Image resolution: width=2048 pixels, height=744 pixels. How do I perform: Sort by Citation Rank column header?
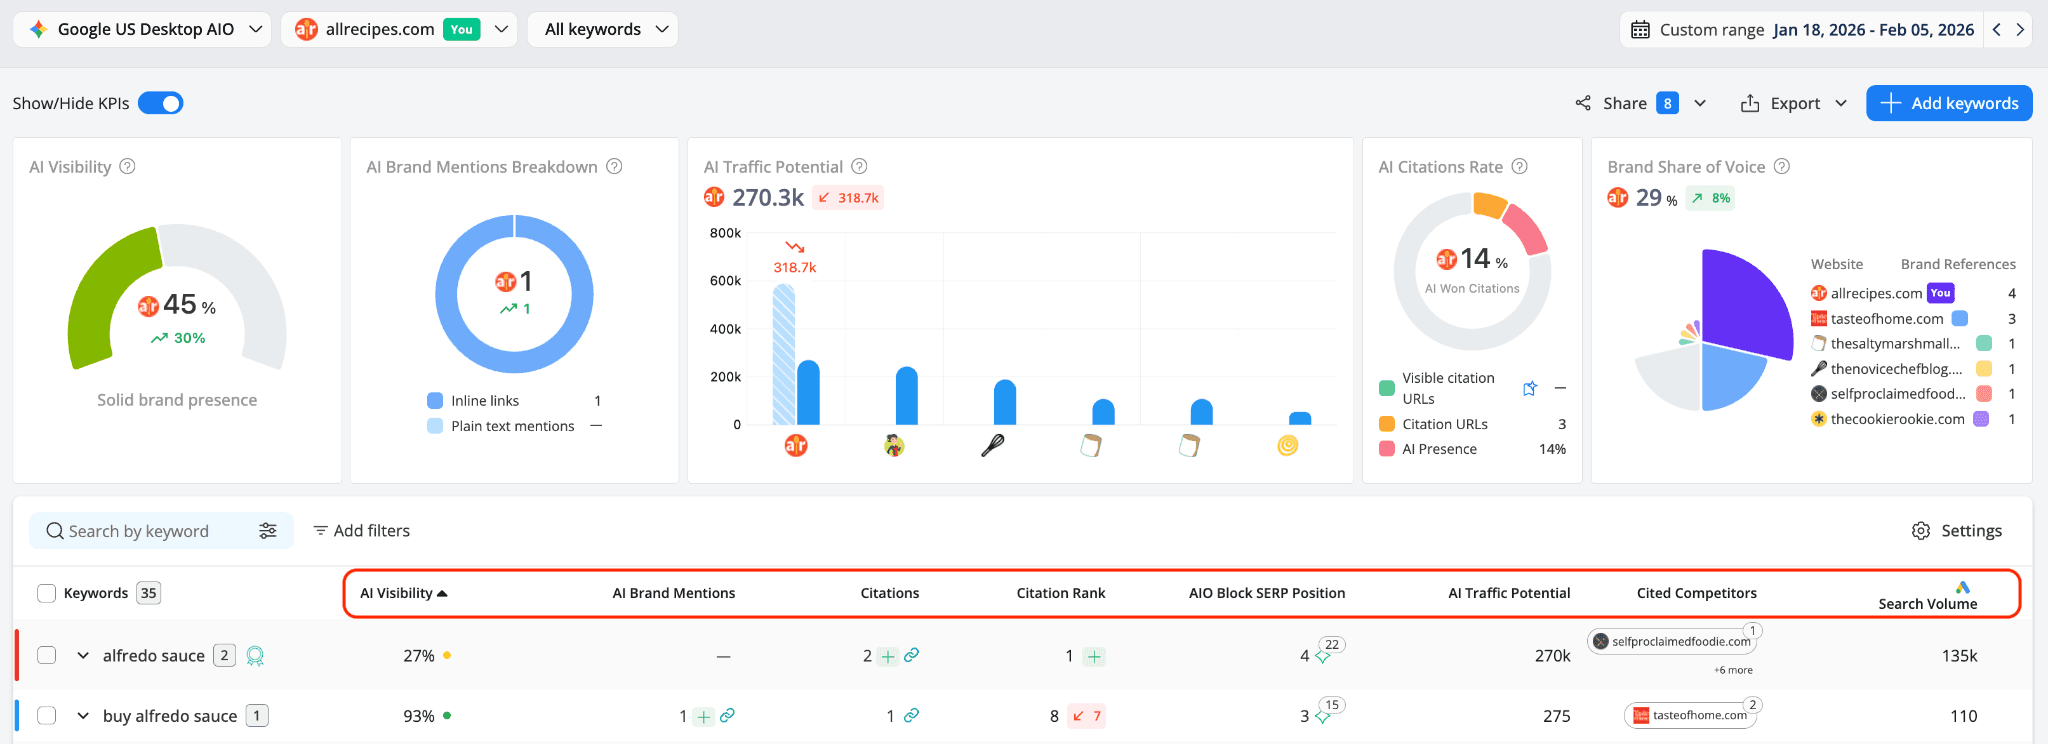tap(1061, 593)
